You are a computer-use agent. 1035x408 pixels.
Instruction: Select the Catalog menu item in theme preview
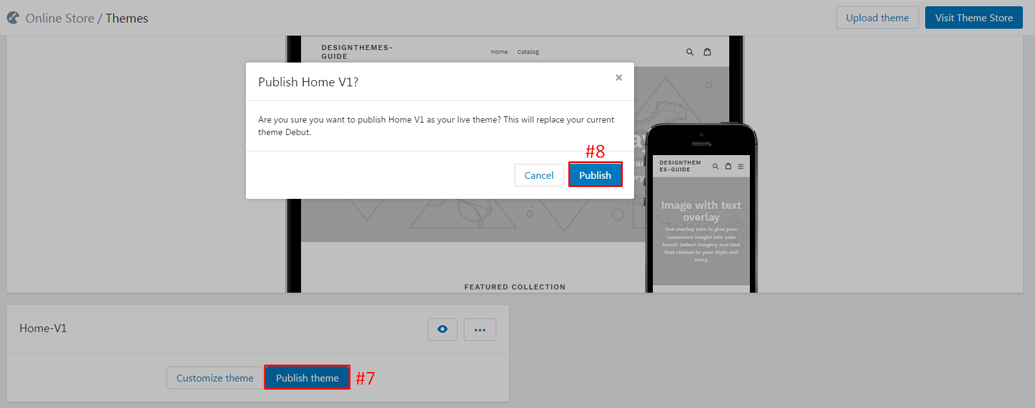[x=528, y=52]
